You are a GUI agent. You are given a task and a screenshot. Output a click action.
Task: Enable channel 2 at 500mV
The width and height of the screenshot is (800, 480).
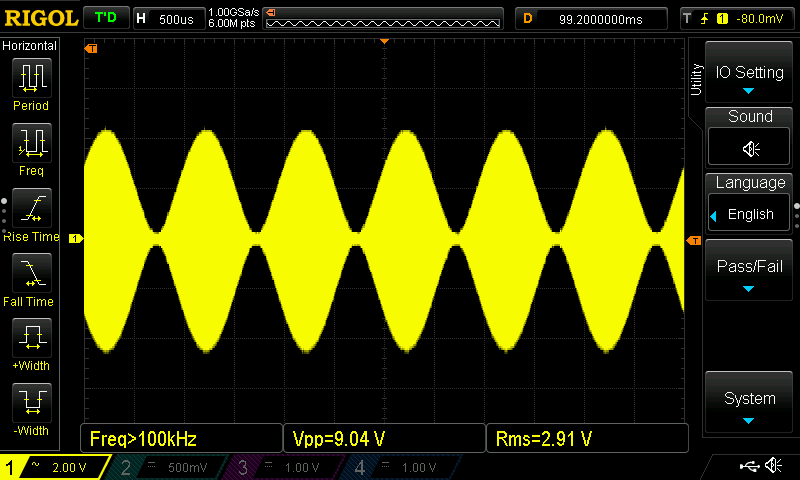point(168,467)
